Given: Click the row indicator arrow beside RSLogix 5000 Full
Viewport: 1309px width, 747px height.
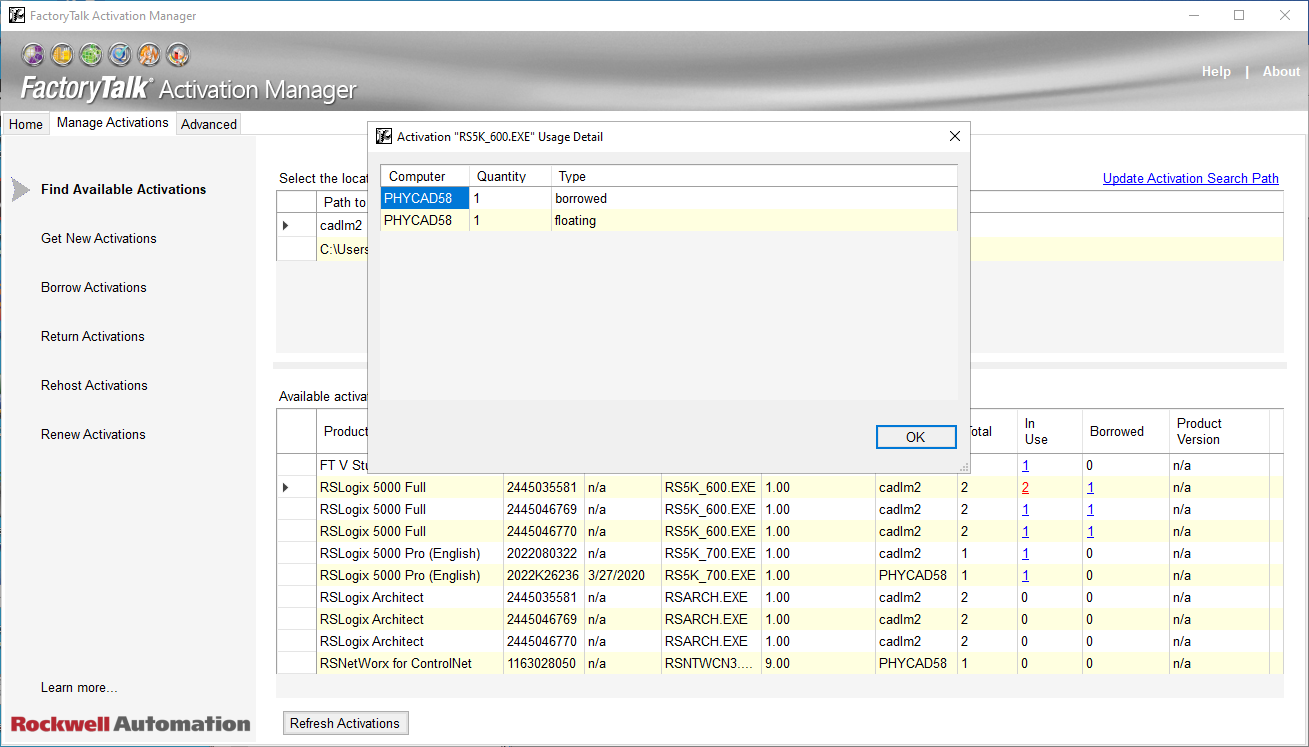Looking at the screenshot, I should [286, 488].
